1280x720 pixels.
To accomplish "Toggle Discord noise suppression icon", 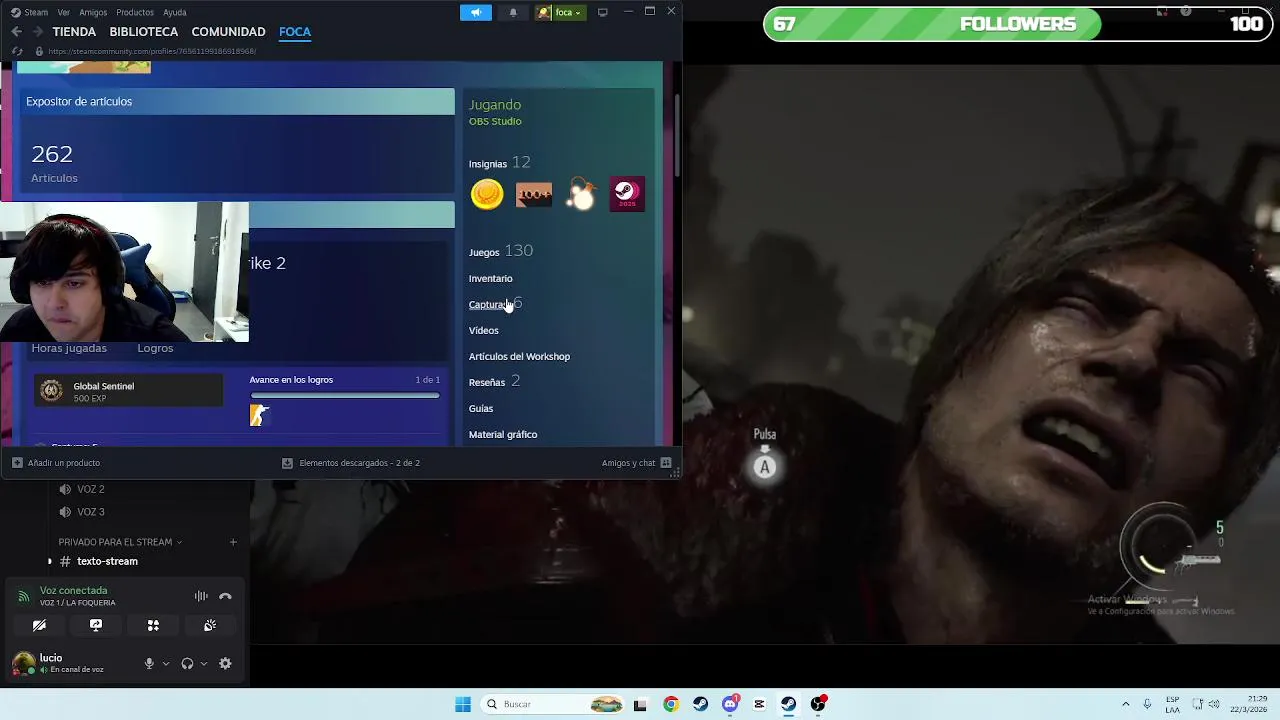I will (201, 596).
